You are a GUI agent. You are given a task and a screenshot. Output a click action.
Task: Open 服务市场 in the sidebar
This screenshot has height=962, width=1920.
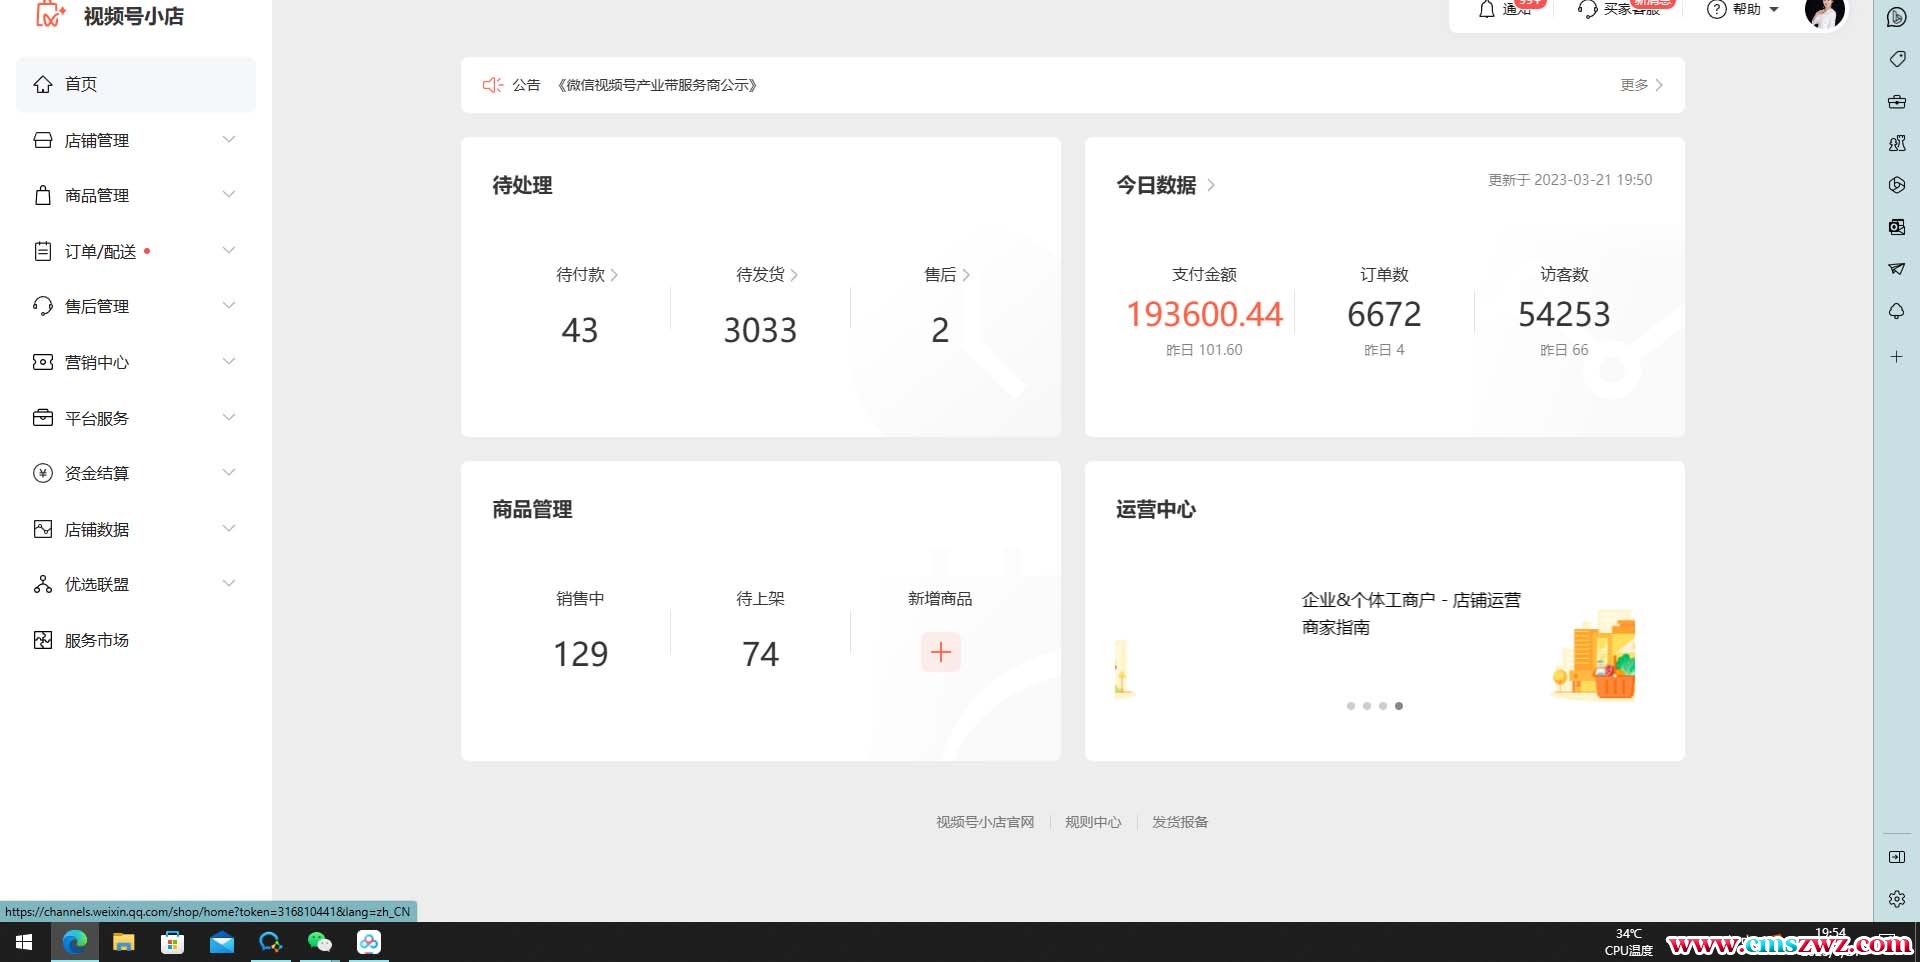96,640
